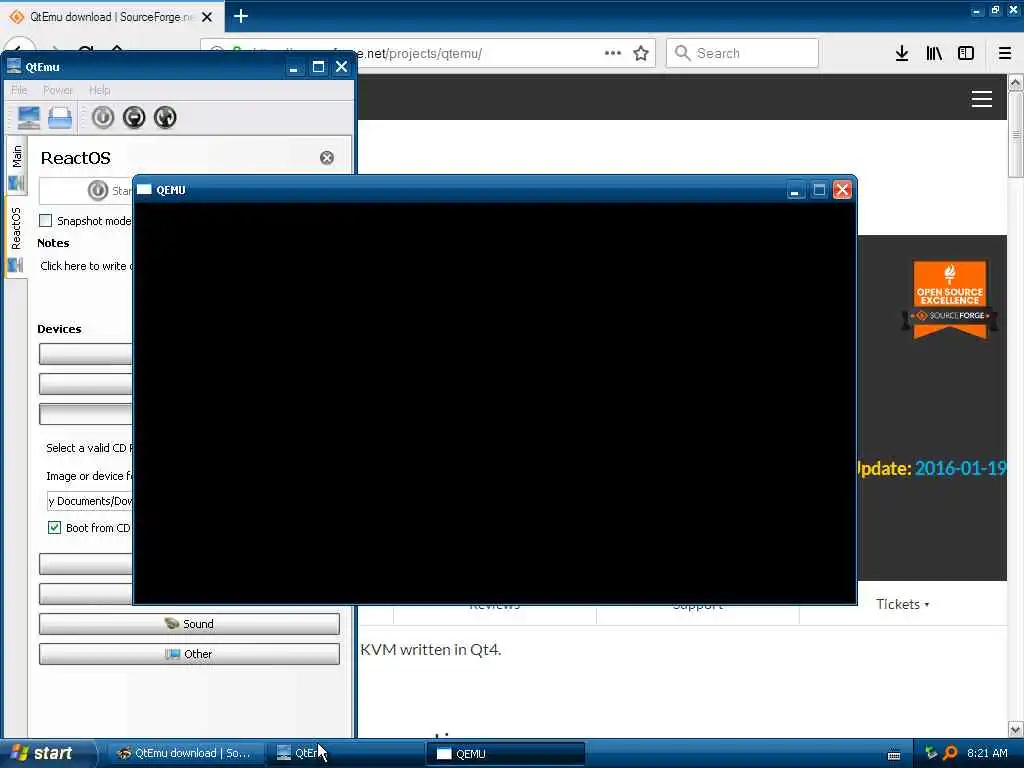Click the QtEmu window title bar icon
The width and height of the screenshot is (1024, 768).
14,66
